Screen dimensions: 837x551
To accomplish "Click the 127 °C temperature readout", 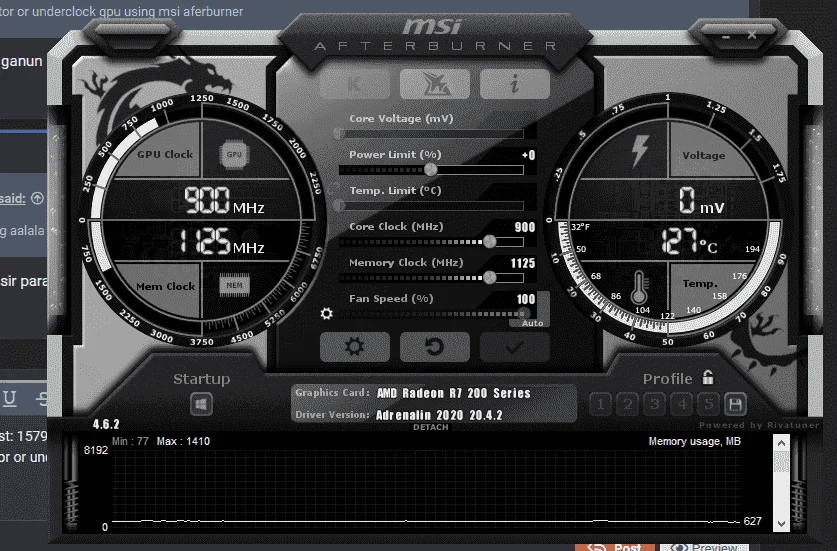I will coord(689,241).
